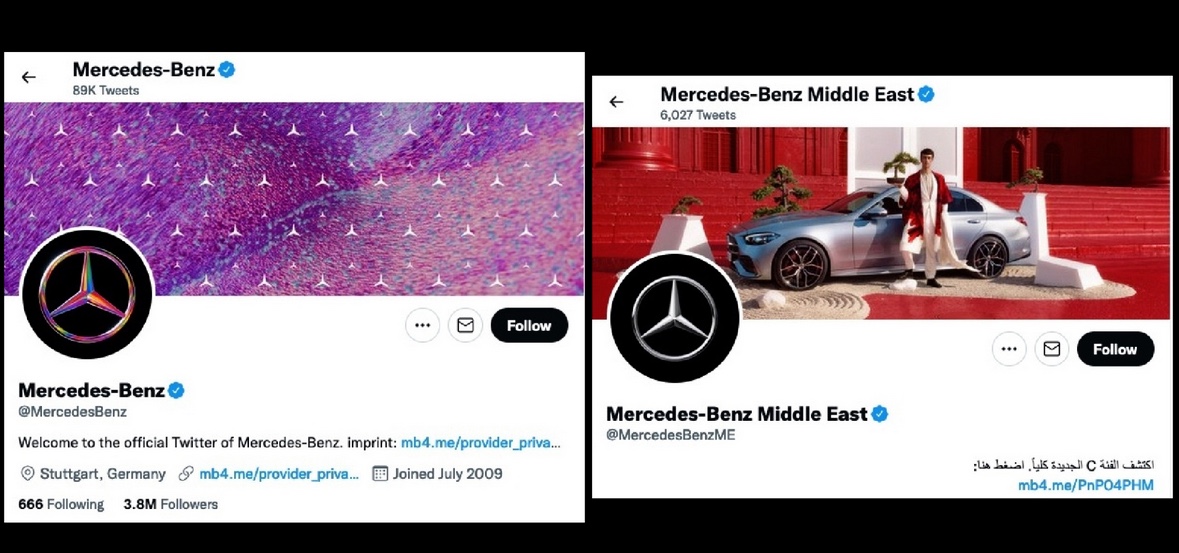Go back using arrow on Middle East profile
The height and width of the screenshot is (553, 1179).
coord(616,102)
